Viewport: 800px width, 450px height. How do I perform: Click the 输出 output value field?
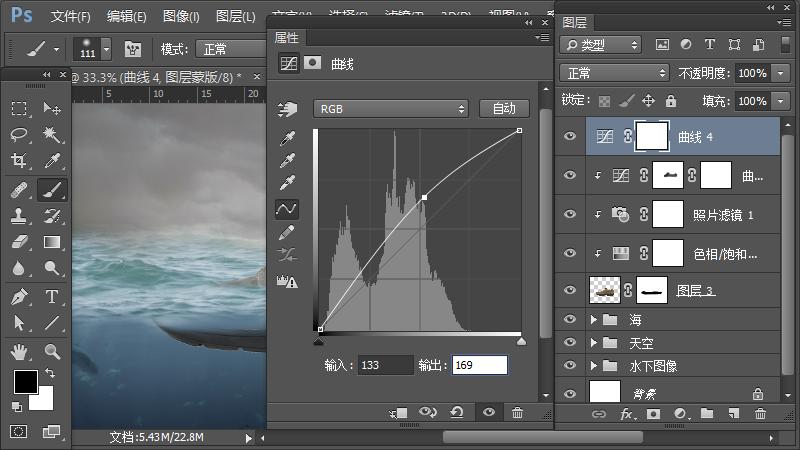click(480, 365)
